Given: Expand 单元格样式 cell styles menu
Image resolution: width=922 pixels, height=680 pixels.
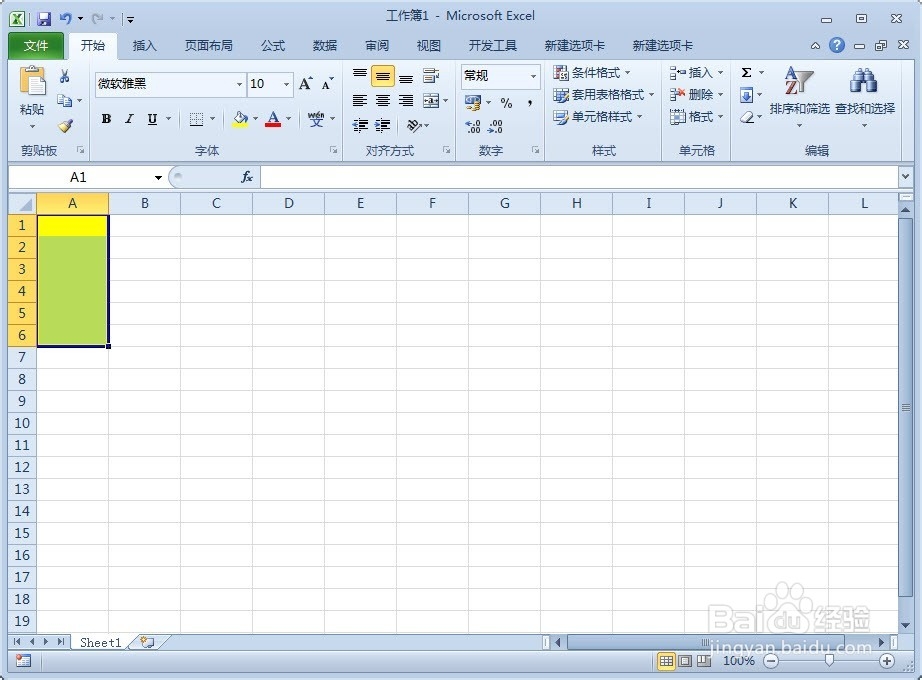Looking at the screenshot, I should point(597,117).
